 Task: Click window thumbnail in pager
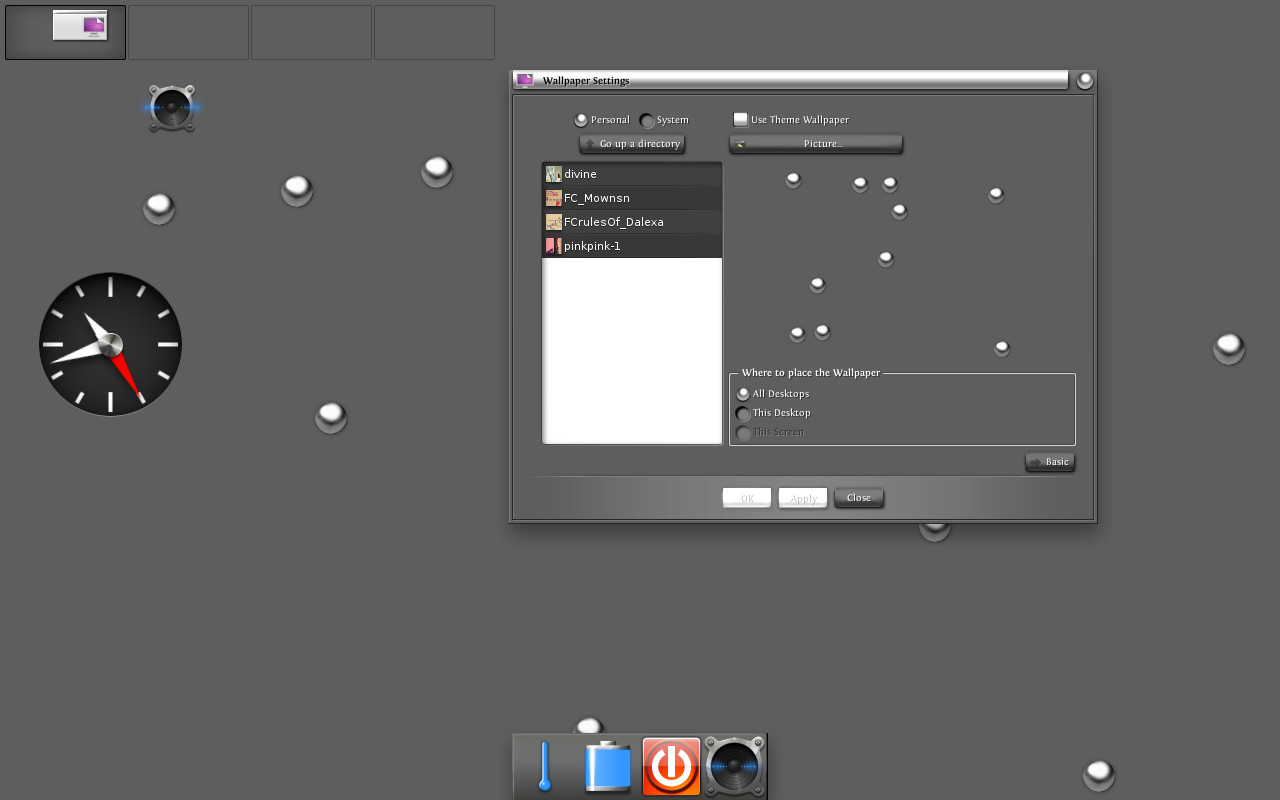coord(80,26)
